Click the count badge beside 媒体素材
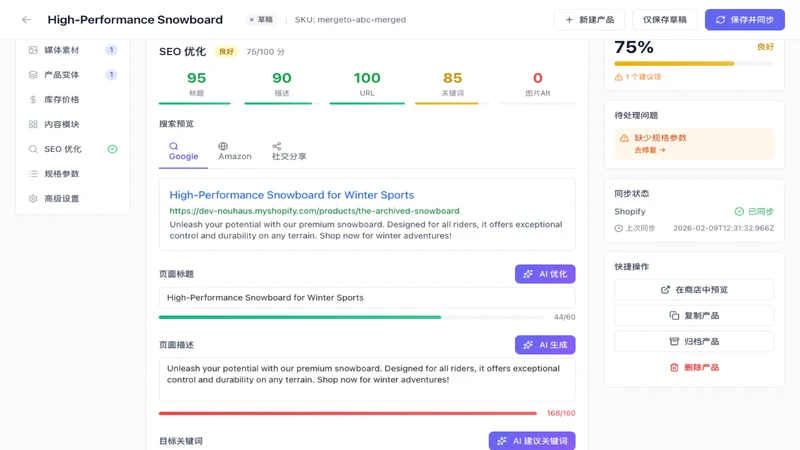 (111, 50)
